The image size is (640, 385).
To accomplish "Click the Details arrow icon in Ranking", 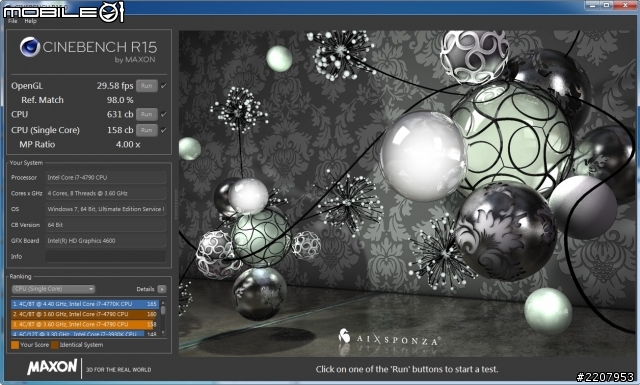I will pyautogui.click(x=162, y=289).
